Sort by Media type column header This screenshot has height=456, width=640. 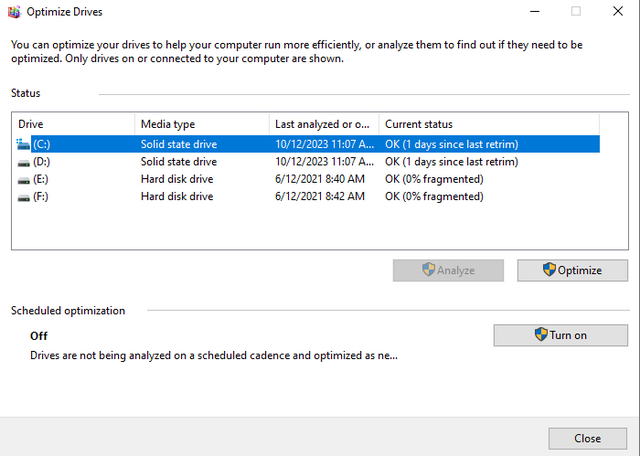coord(201,124)
